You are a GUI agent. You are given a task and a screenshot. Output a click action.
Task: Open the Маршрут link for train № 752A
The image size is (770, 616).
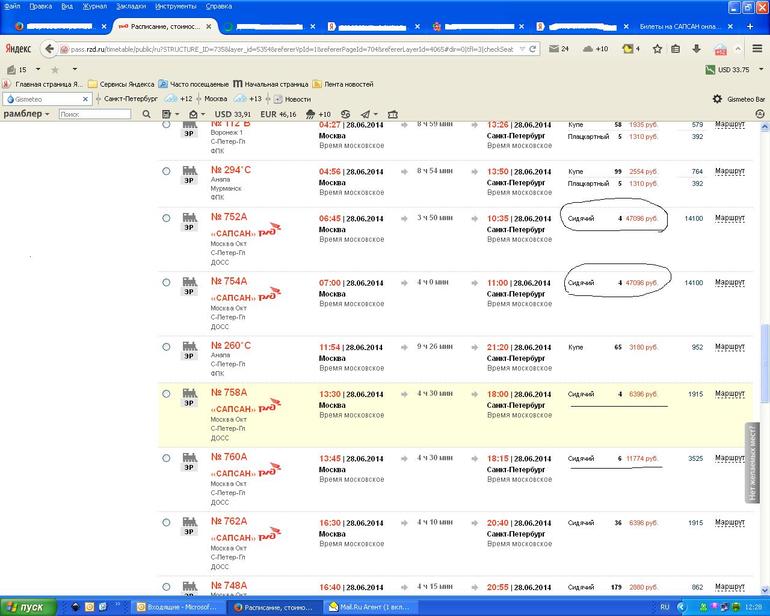click(730, 218)
